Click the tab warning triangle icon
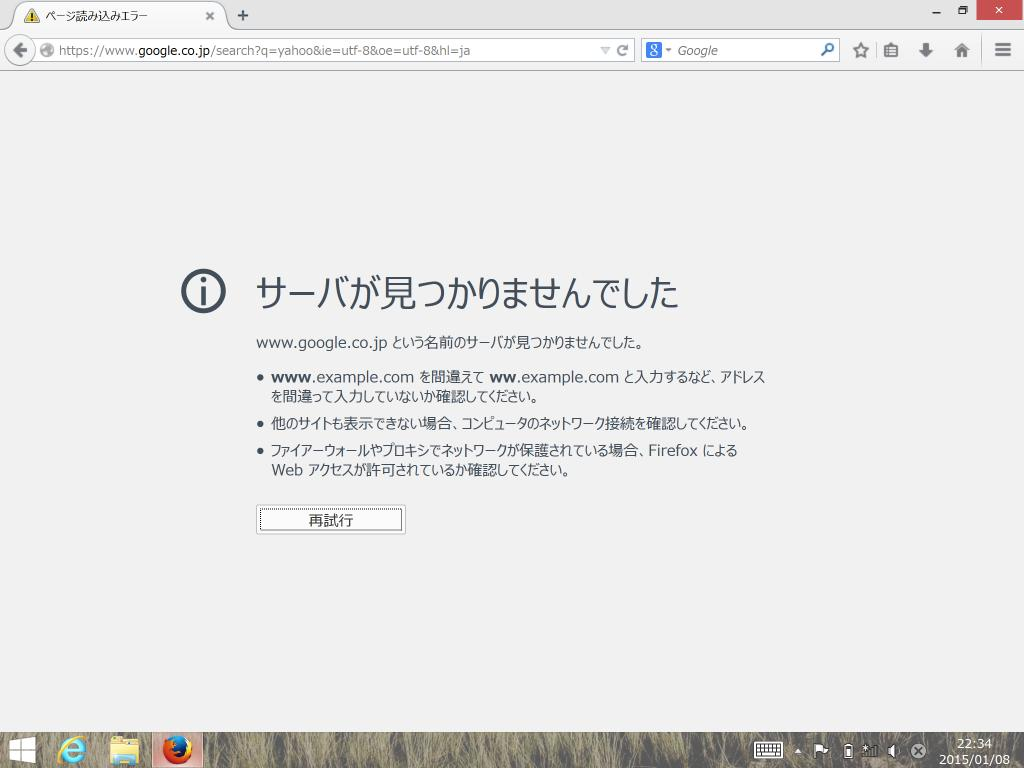The height and width of the screenshot is (768, 1024). (x=31, y=16)
